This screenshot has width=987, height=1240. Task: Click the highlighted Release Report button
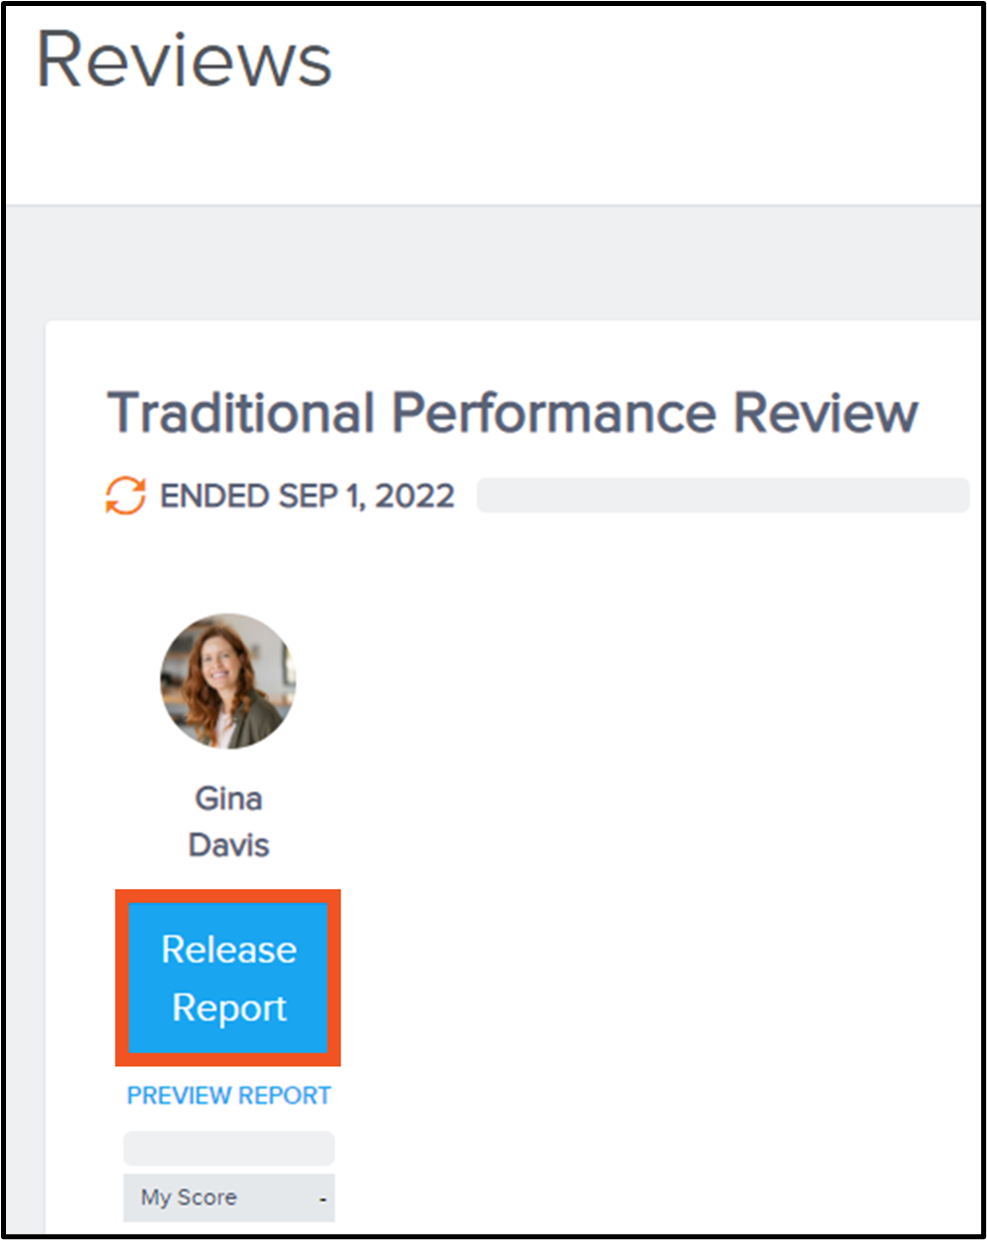(x=228, y=978)
